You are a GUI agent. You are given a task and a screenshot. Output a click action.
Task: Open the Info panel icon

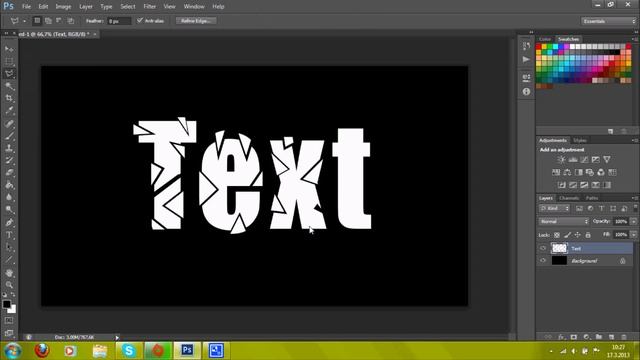tap(526, 91)
